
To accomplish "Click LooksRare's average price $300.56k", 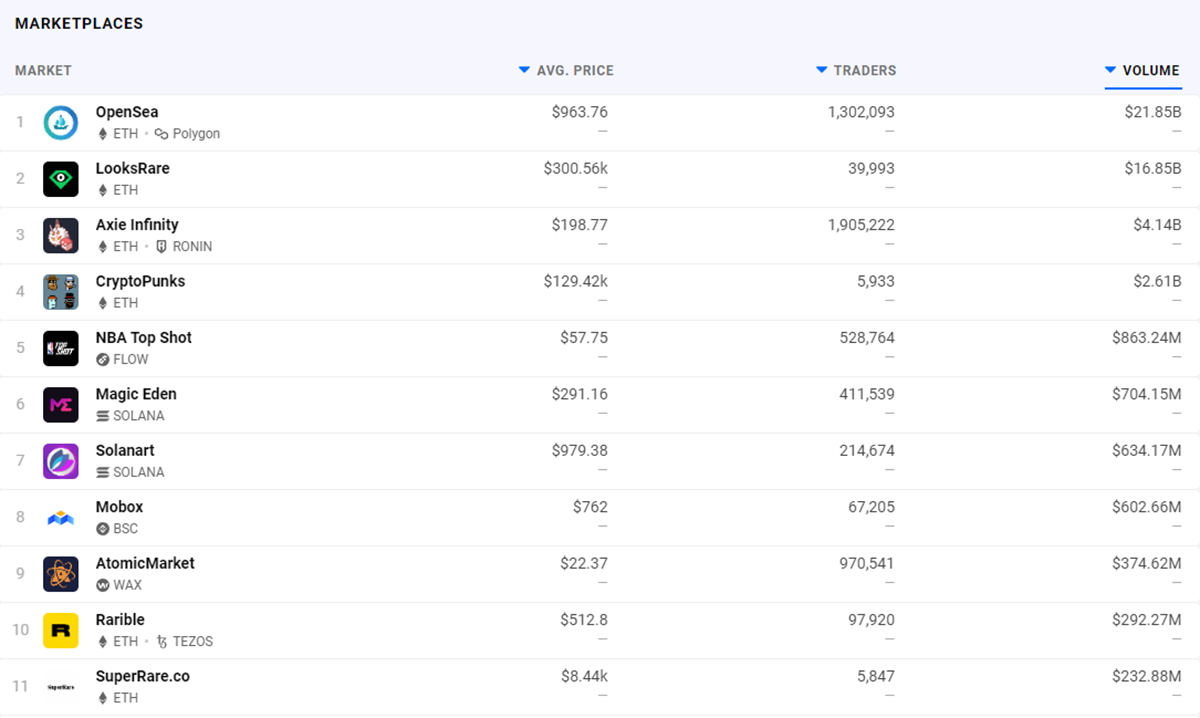I will [575, 168].
